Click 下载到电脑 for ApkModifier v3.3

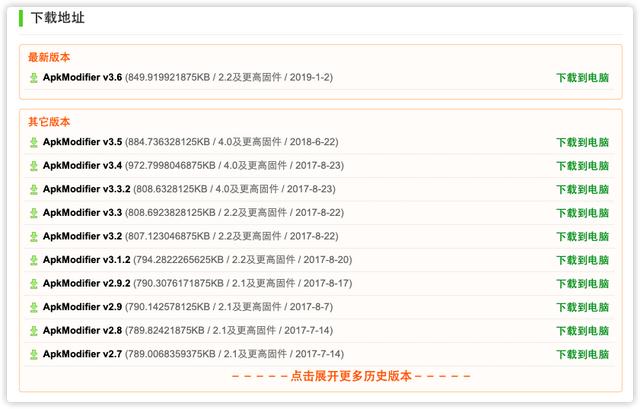click(x=582, y=213)
